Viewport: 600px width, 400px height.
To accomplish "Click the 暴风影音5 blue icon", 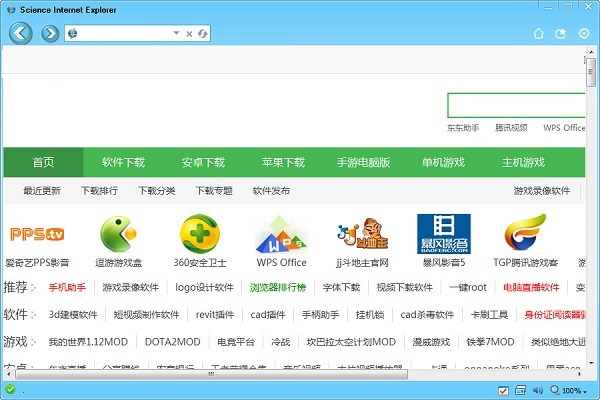I will [444, 234].
